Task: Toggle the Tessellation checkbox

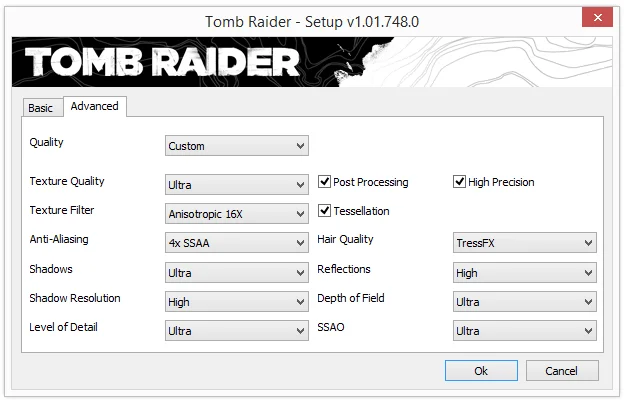Action: tap(324, 210)
